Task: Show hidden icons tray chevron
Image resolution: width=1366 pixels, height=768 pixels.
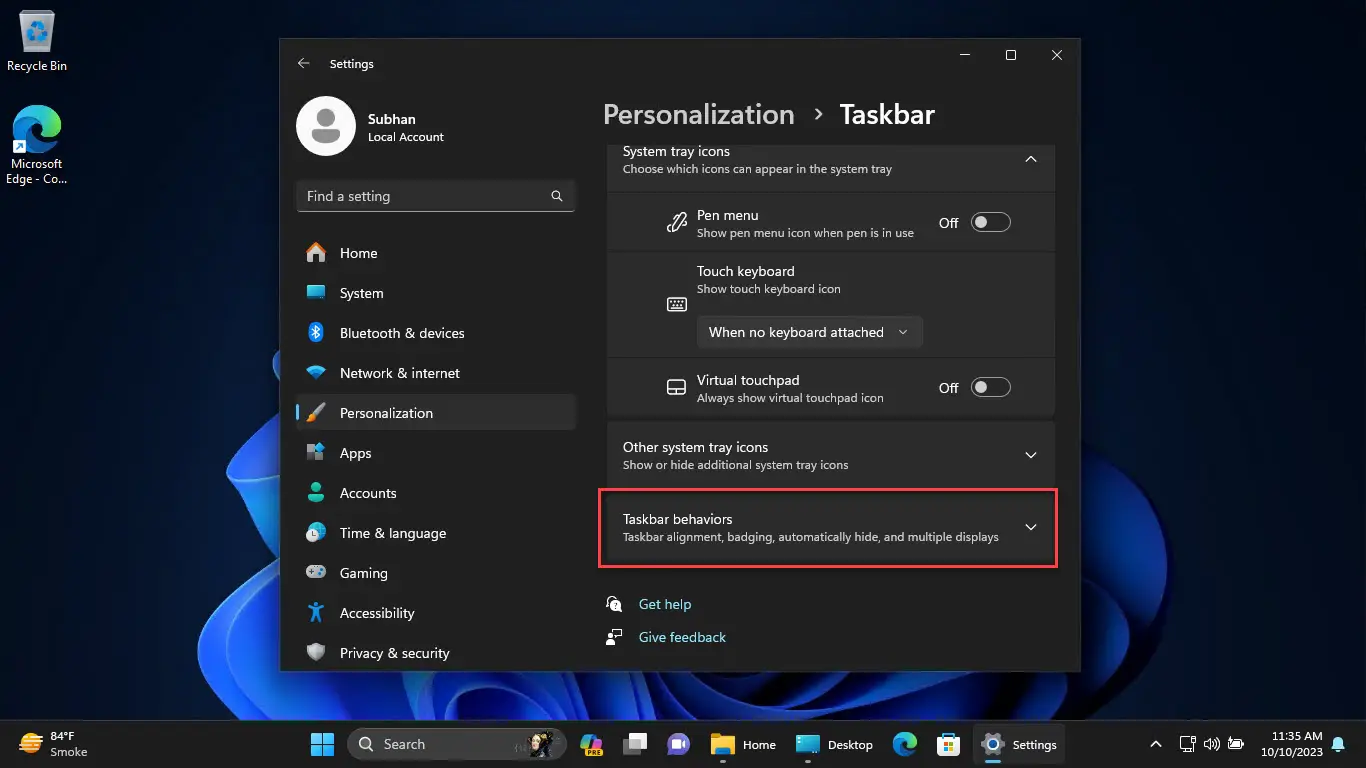Action: [x=1156, y=744]
